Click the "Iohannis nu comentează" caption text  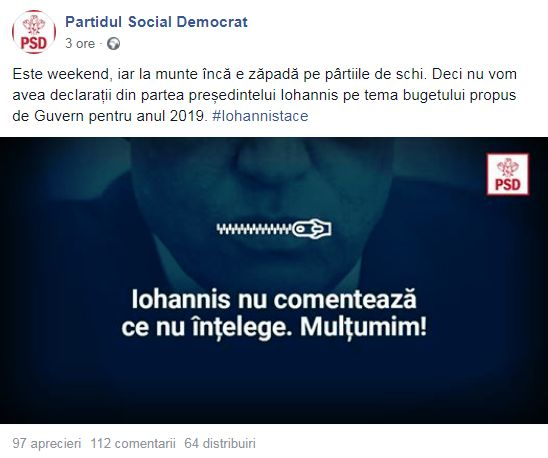pos(274,299)
